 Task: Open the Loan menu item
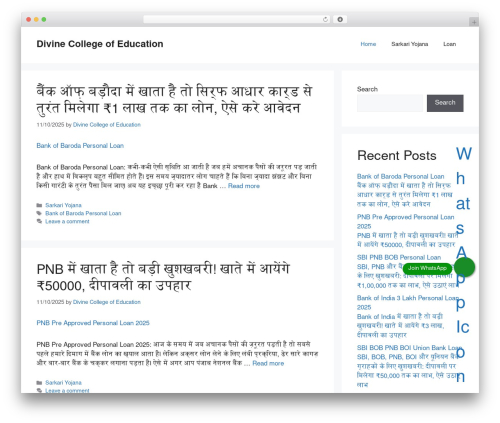(x=449, y=44)
